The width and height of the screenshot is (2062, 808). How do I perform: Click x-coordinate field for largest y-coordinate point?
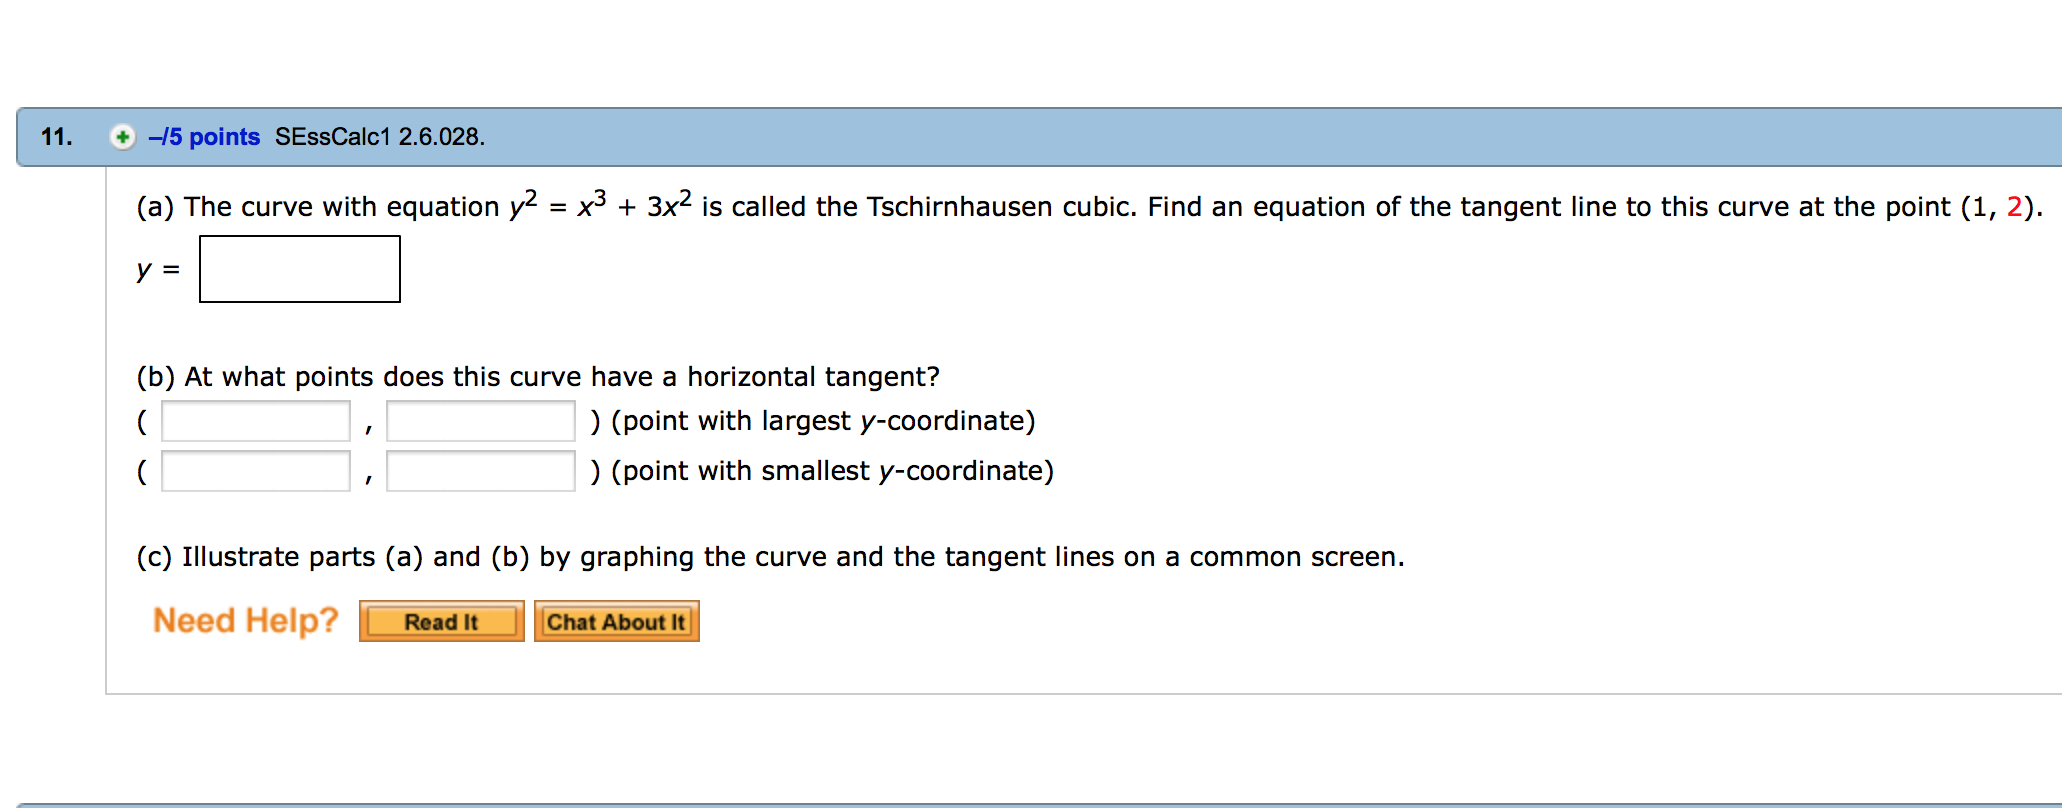(255, 420)
